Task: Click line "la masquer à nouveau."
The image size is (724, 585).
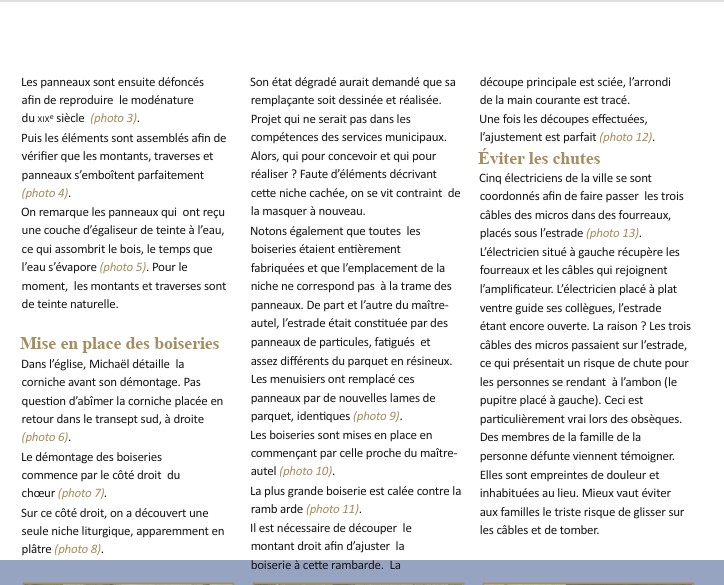Action: 308,211
